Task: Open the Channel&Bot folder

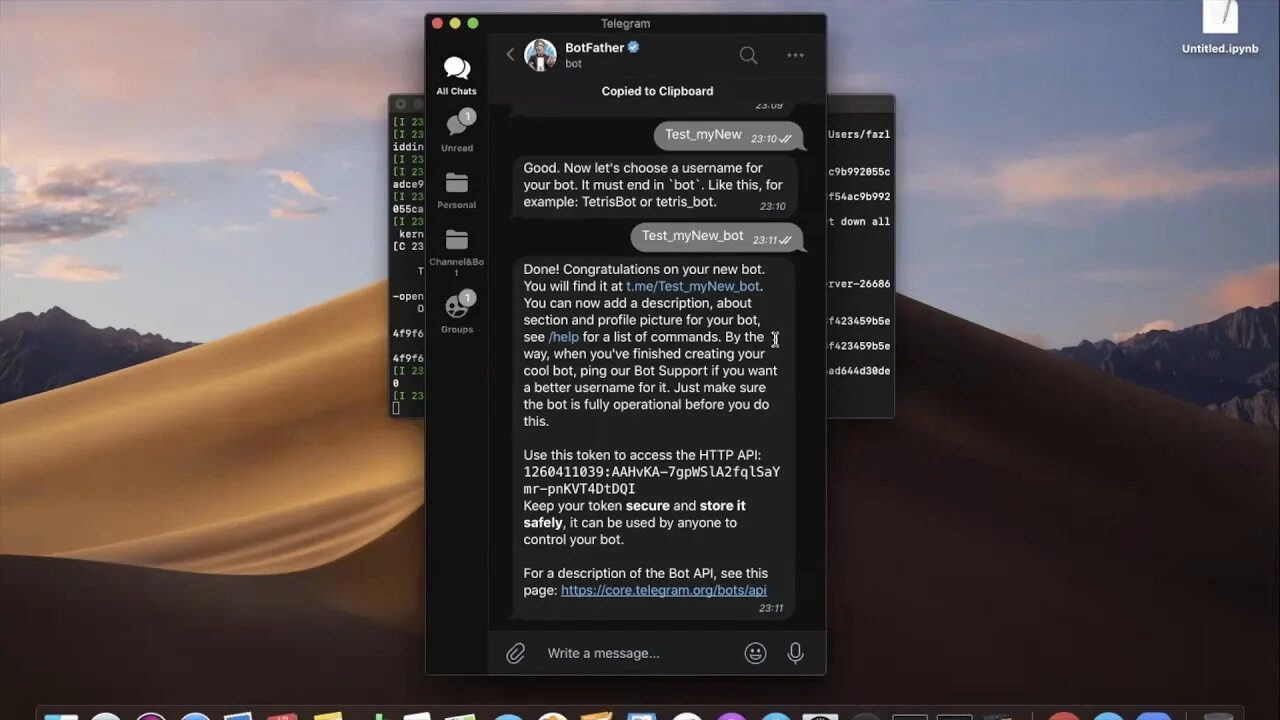Action: [x=457, y=252]
